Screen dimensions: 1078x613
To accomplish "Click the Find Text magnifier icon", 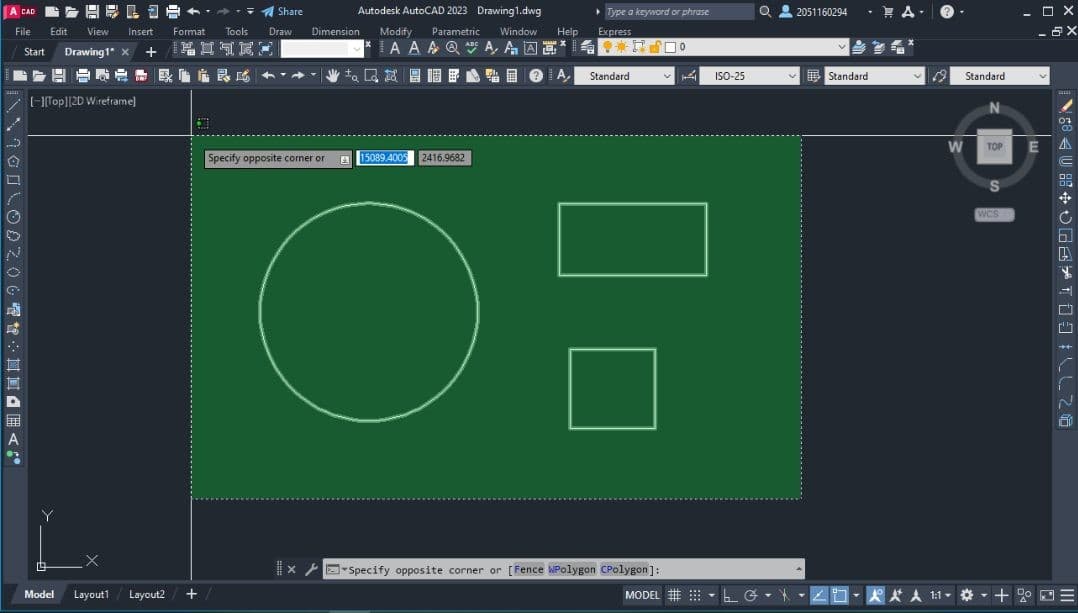I will (452, 47).
